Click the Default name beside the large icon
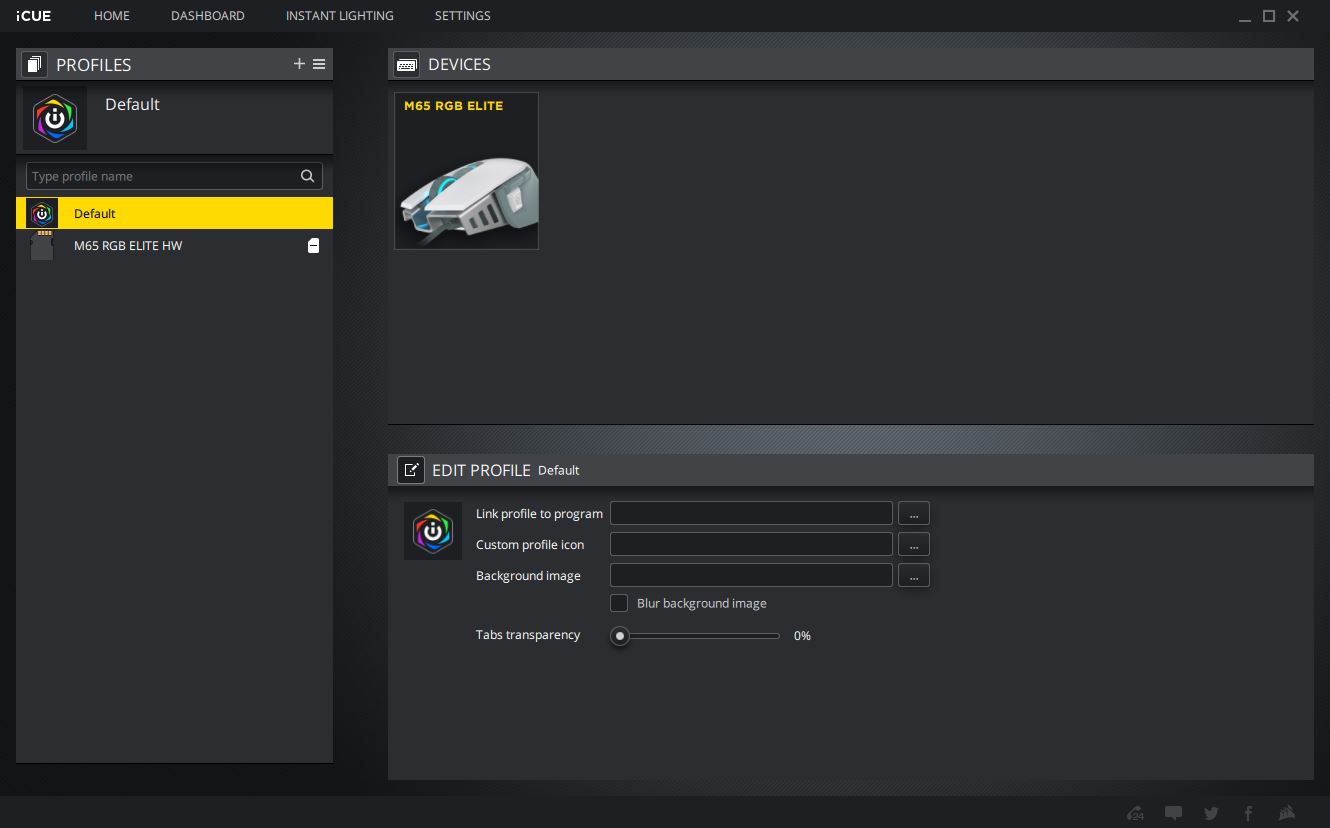Image resolution: width=1330 pixels, height=828 pixels. click(x=132, y=104)
